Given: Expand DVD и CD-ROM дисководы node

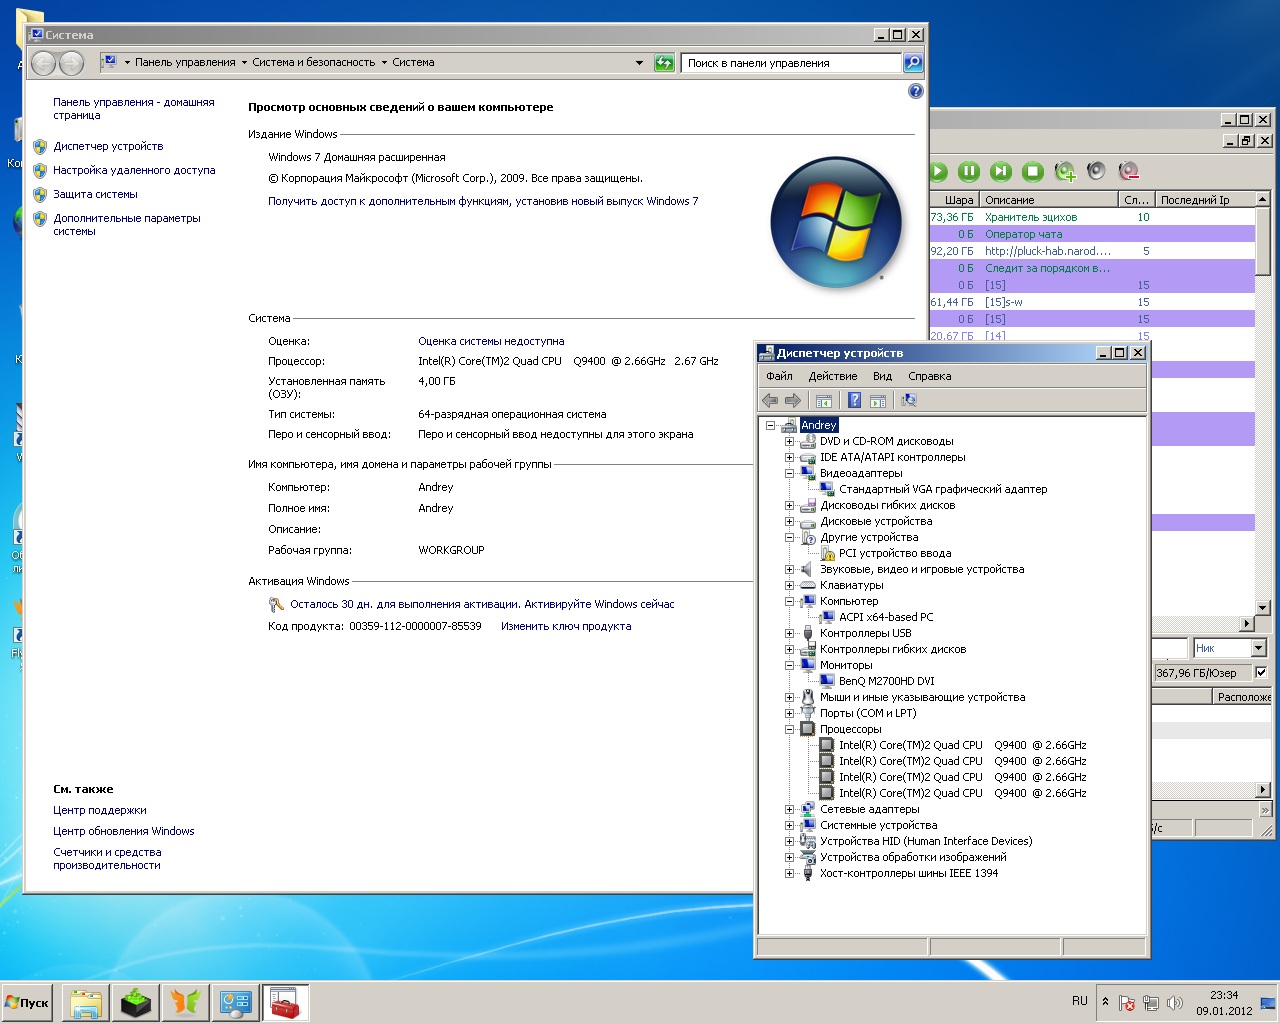Looking at the screenshot, I should [789, 441].
